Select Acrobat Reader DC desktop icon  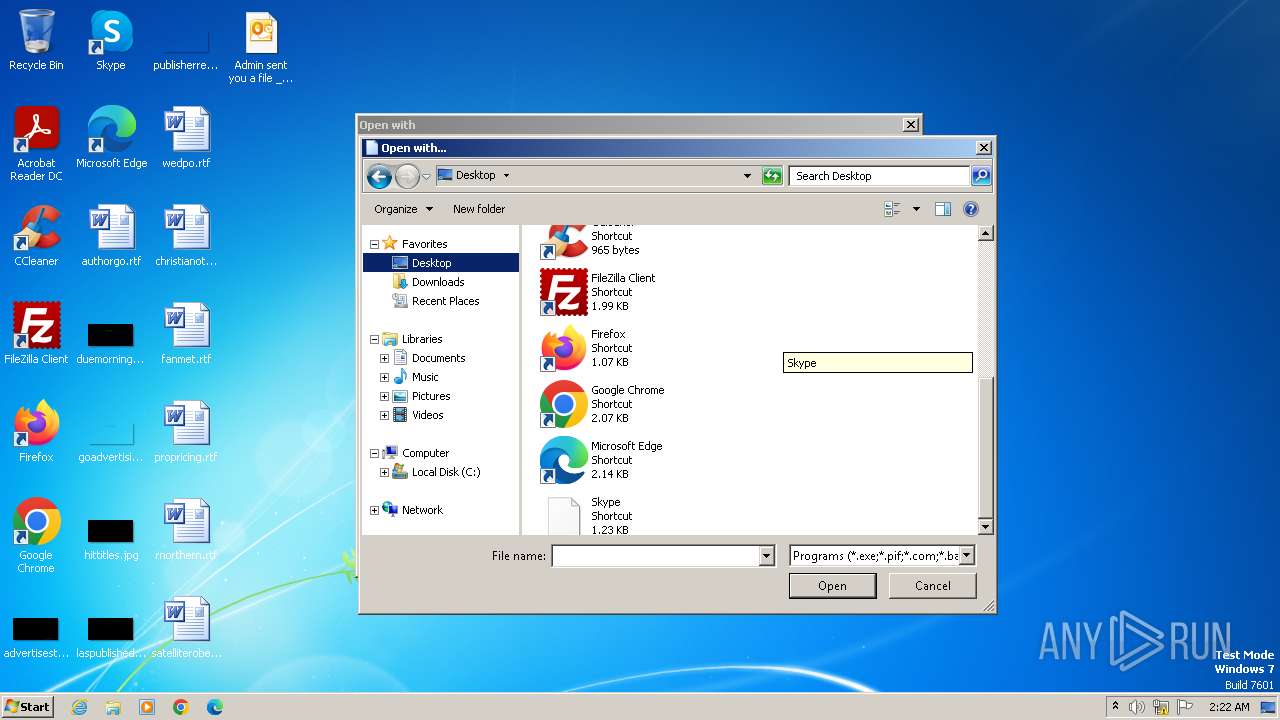[x=36, y=144]
